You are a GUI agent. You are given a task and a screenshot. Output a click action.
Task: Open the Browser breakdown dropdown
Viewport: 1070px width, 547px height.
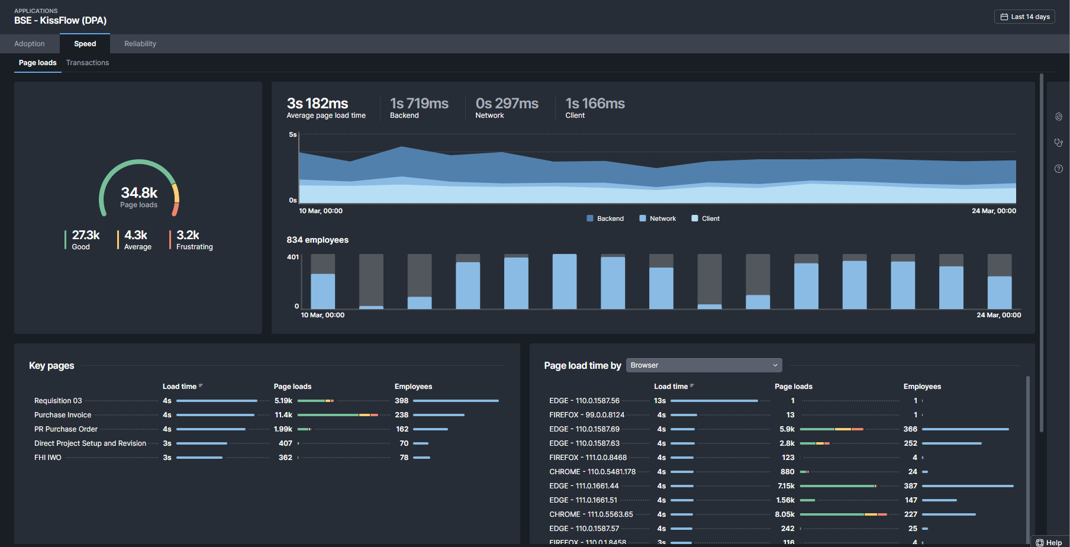point(703,365)
